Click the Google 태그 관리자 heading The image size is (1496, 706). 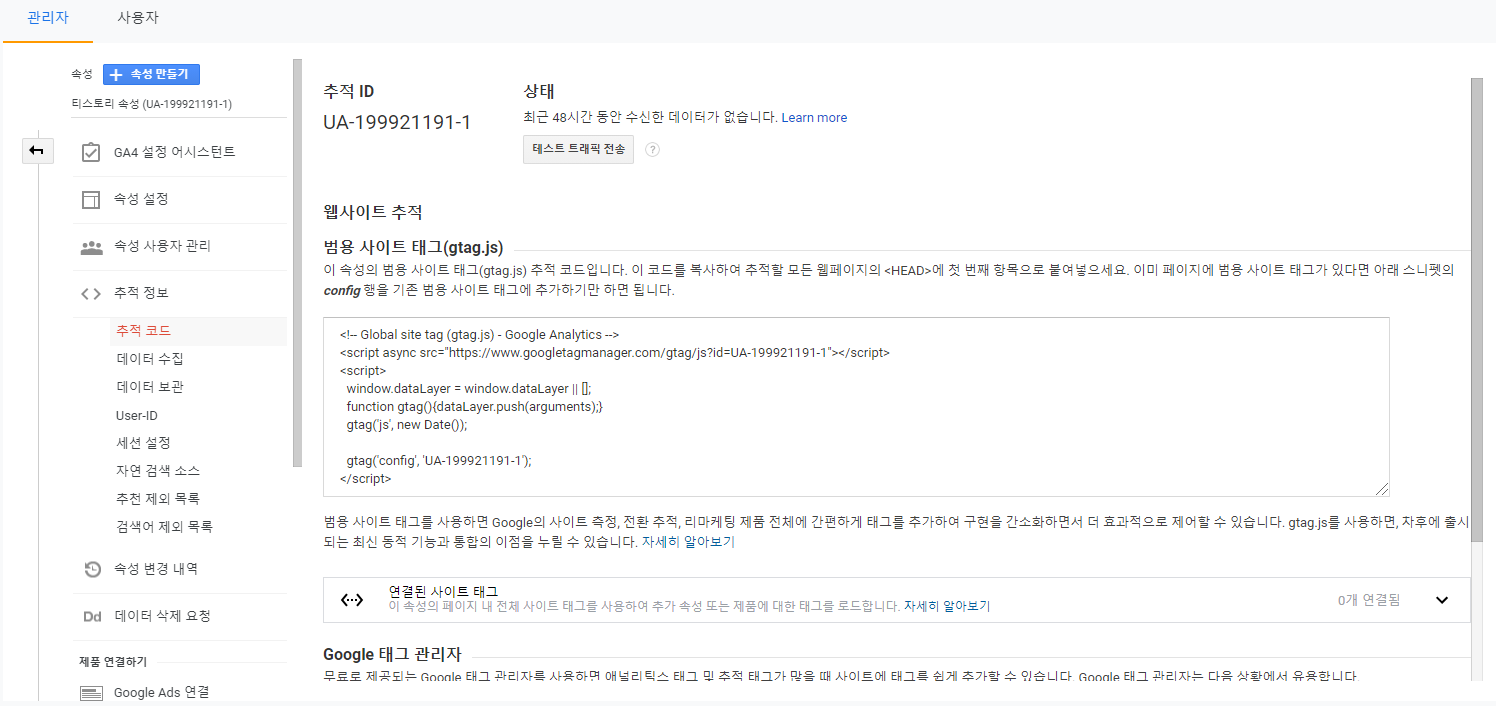click(x=392, y=655)
